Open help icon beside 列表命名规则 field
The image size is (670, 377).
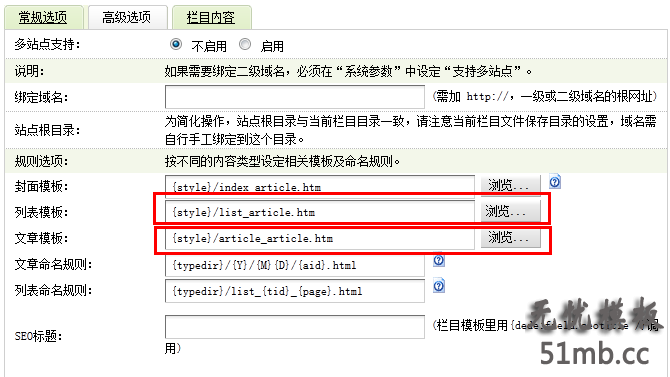[x=439, y=286]
